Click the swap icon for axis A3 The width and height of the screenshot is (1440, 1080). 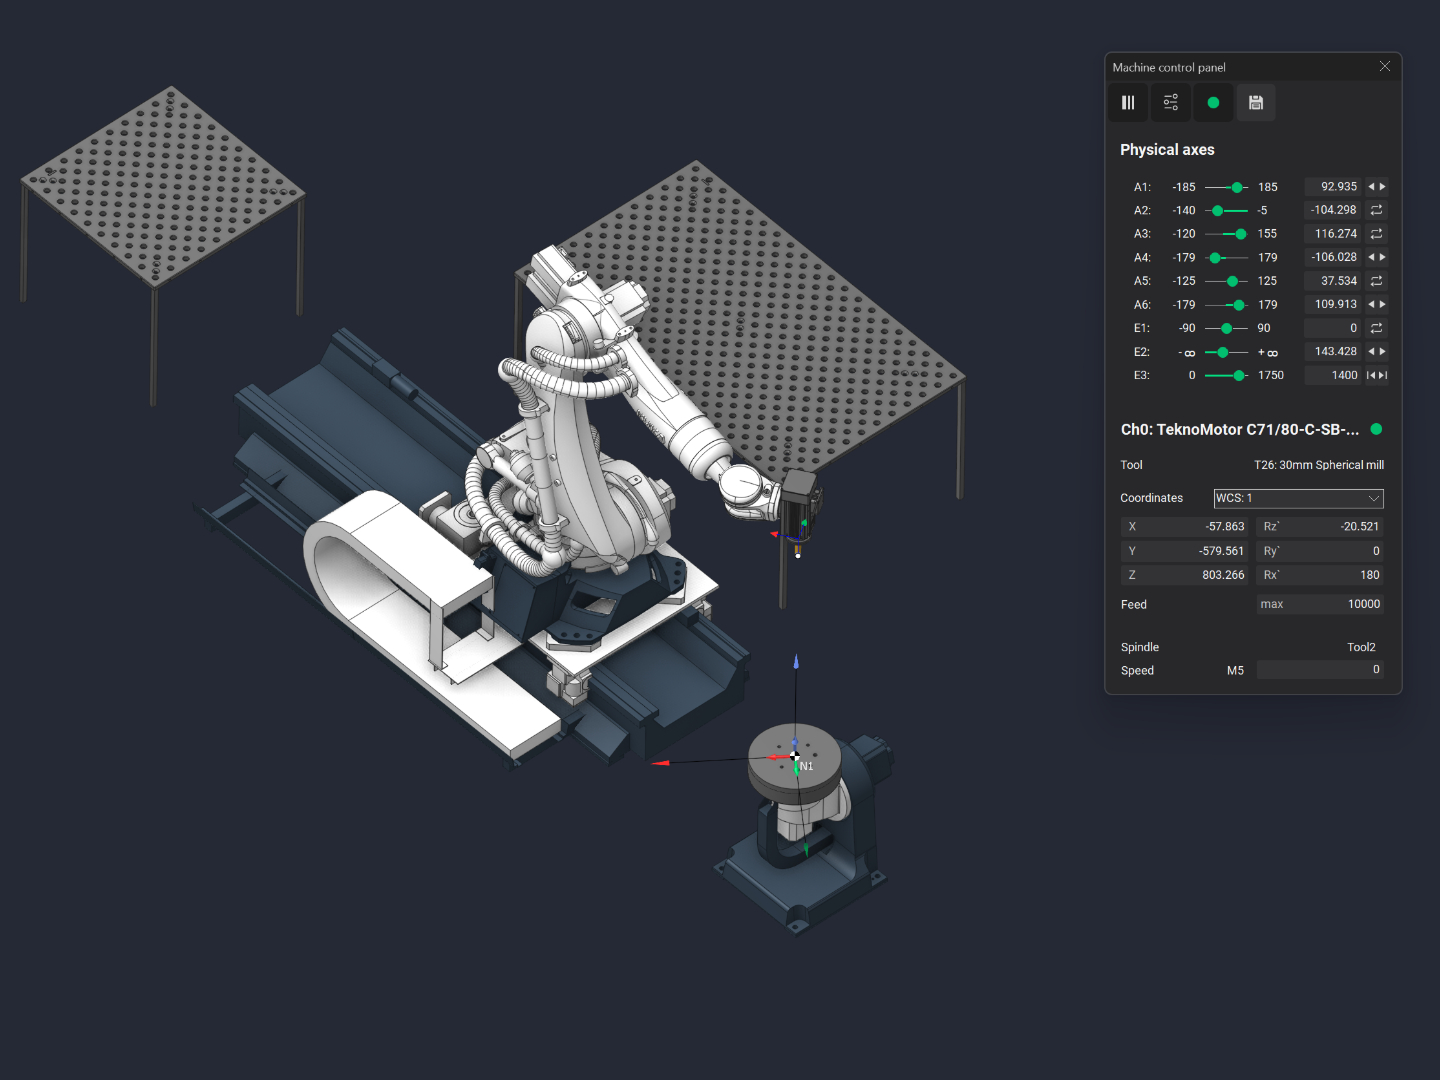(1376, 234)
